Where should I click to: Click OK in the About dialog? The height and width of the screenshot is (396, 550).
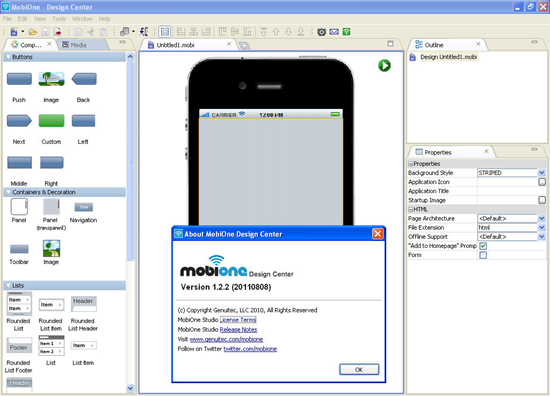(359, 369)
